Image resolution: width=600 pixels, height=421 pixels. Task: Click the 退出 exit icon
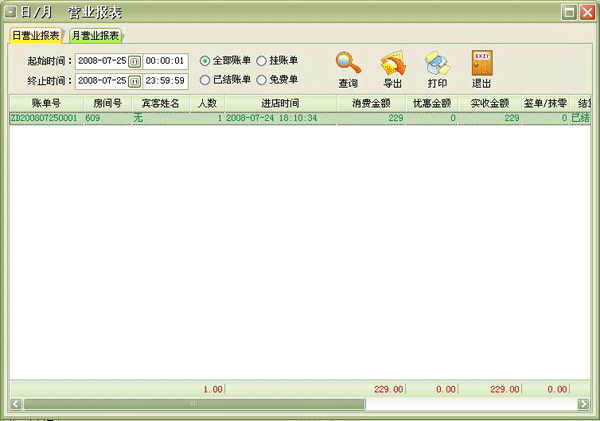481,64
